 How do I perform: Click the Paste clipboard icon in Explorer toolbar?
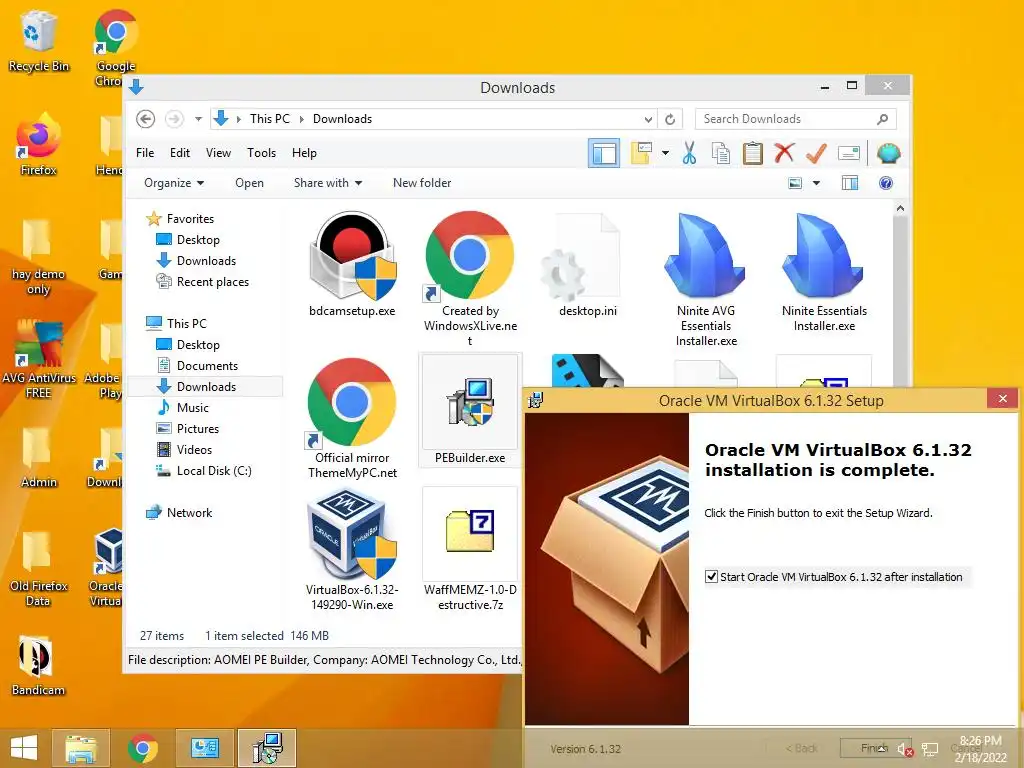tap(752, 153)
